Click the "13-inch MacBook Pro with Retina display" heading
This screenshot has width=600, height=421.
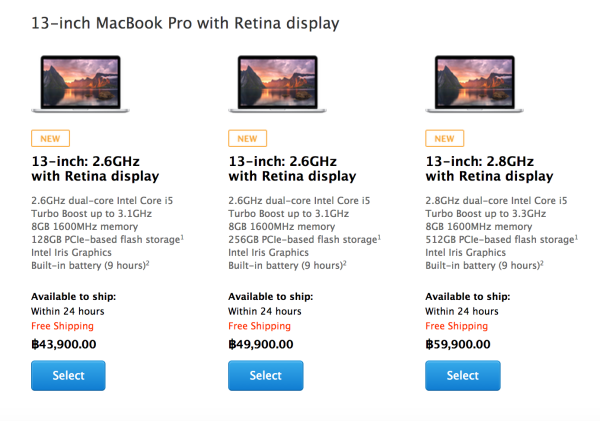click(184, 21)
